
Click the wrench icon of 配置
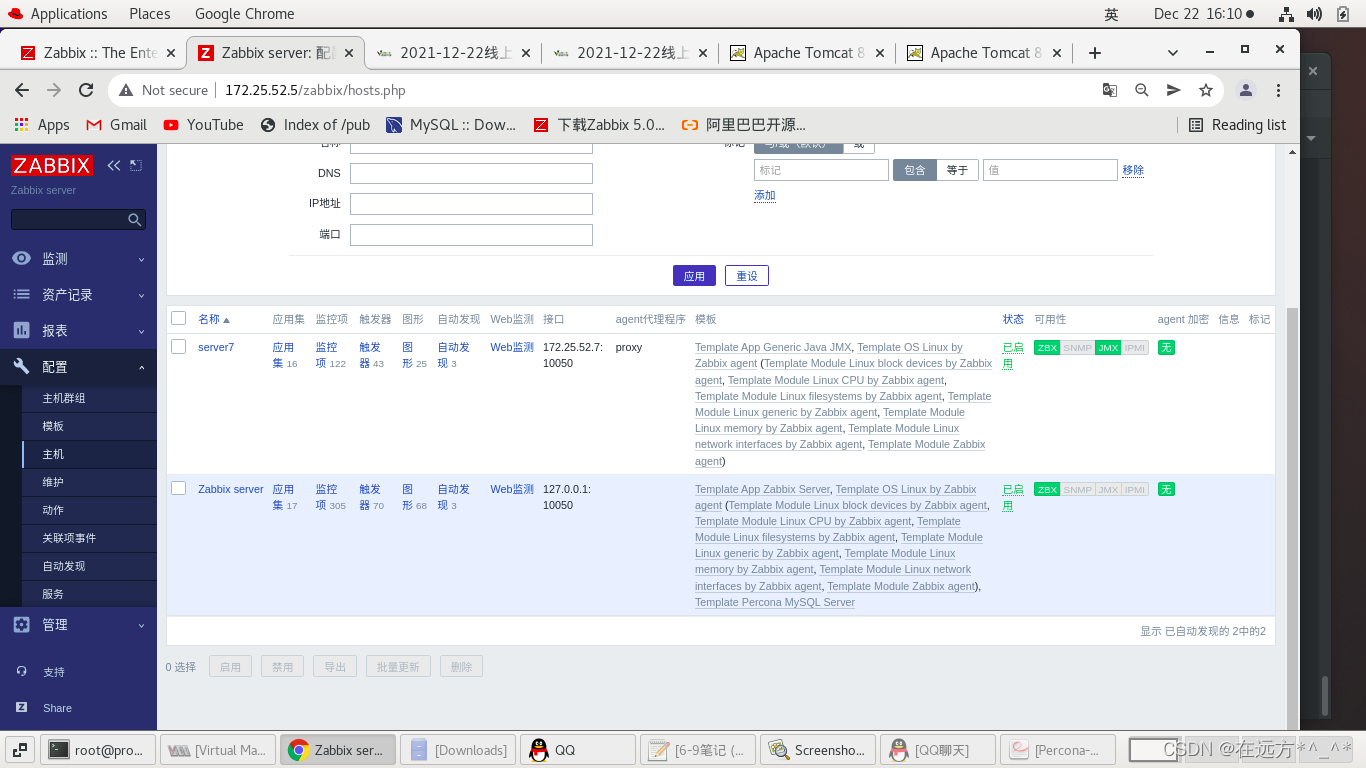coord(21,366)
